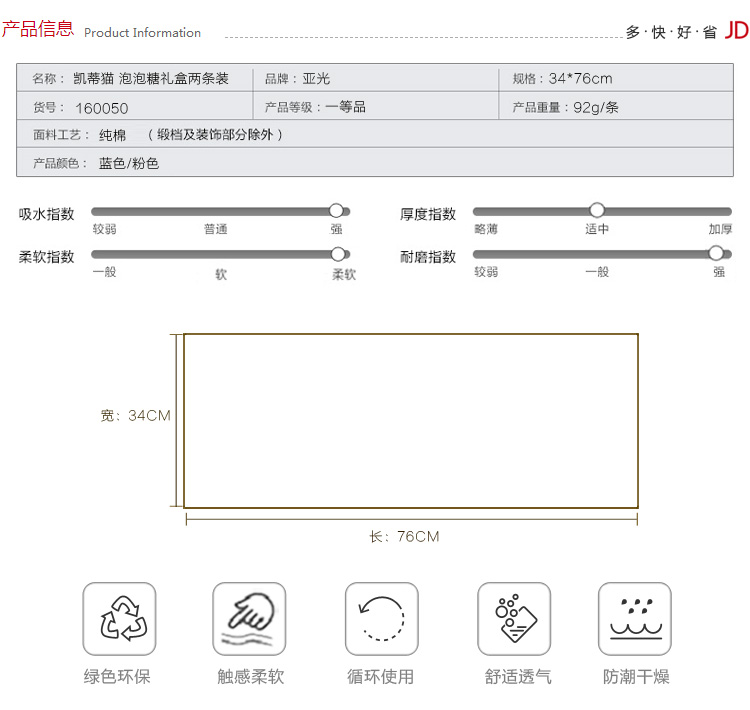Screen dimensions: 750x710
Task: Click the 产品信息 section heading
Action: pos(37,29)
